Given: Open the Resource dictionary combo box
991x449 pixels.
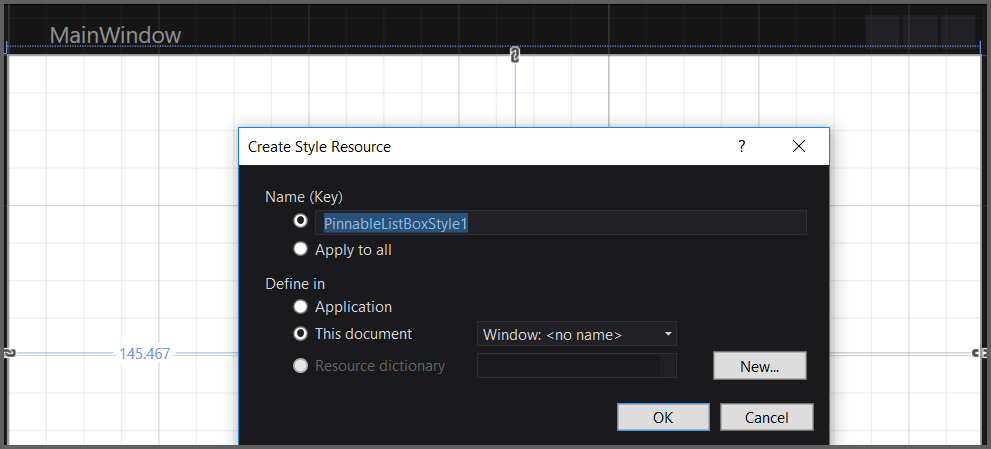Looking at the screenshot, I should pos(576,366).
